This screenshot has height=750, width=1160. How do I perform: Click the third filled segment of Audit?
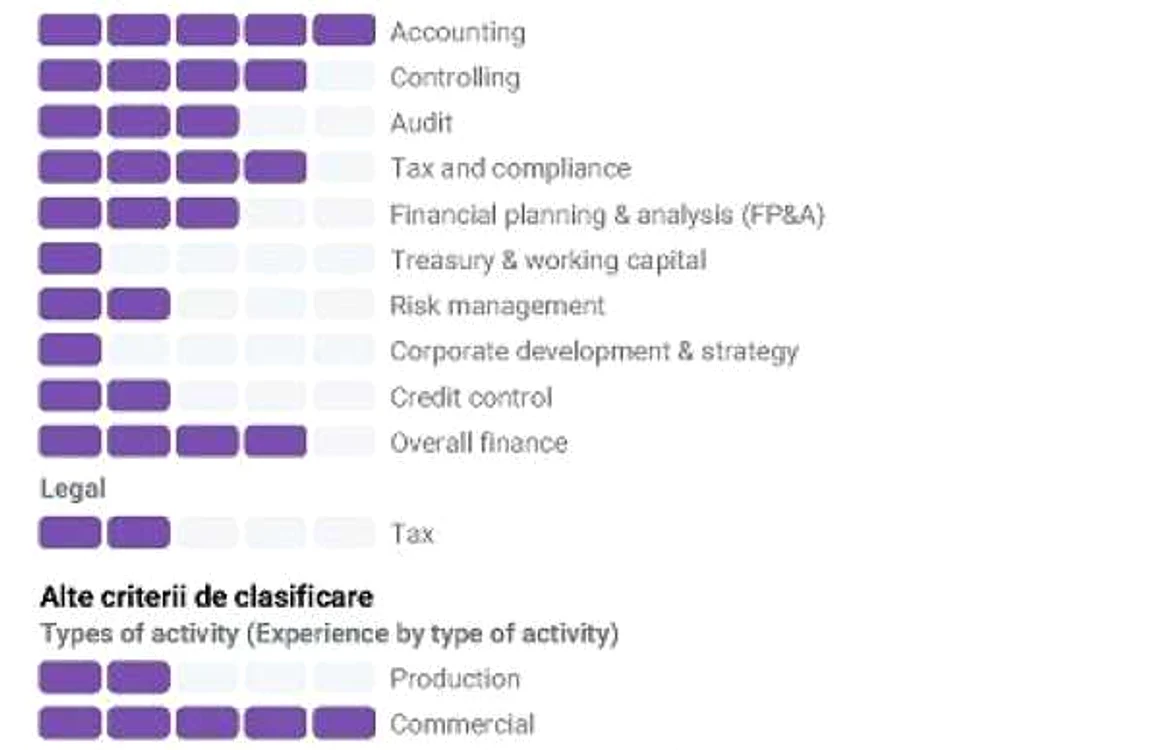pyautogui.click(x=207, y=121)
